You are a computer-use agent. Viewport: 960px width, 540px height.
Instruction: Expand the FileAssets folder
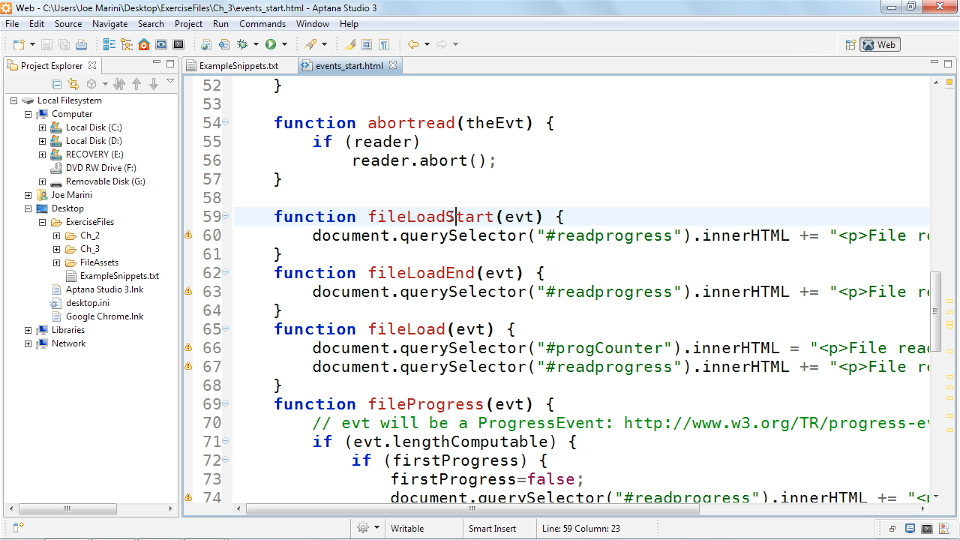(56, 262)
